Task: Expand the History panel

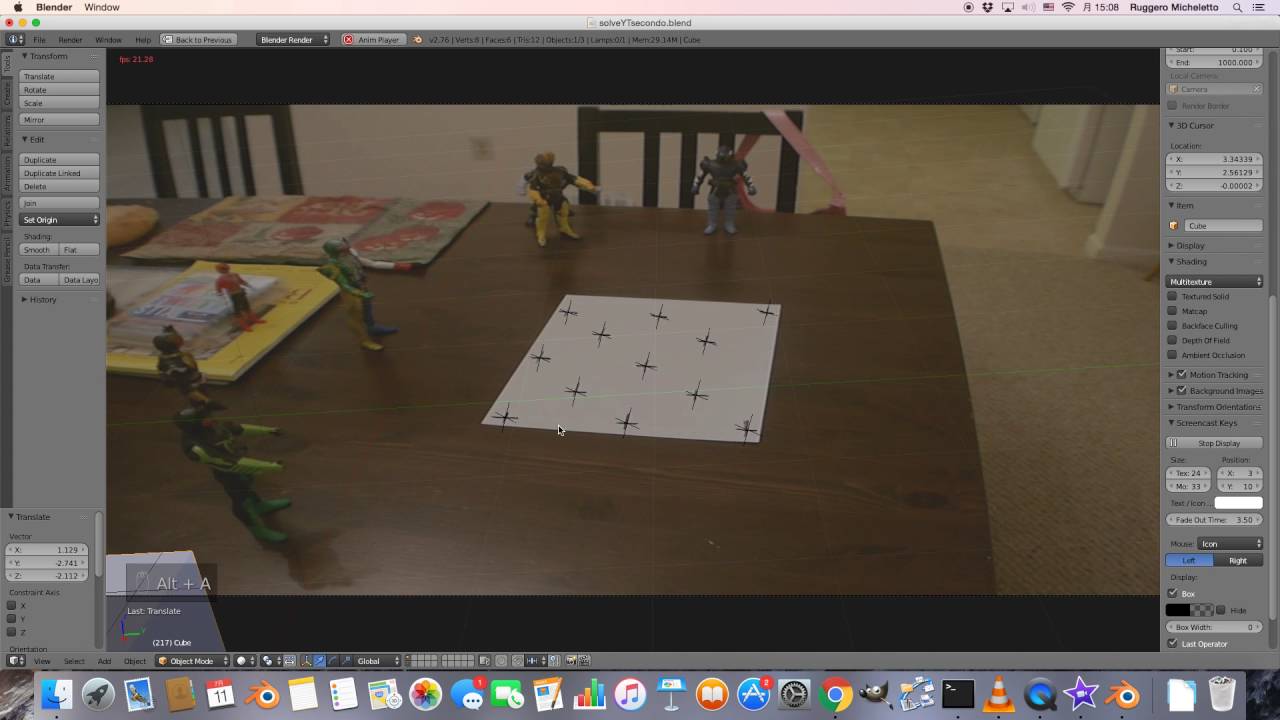Action: (x=43, y=300)
